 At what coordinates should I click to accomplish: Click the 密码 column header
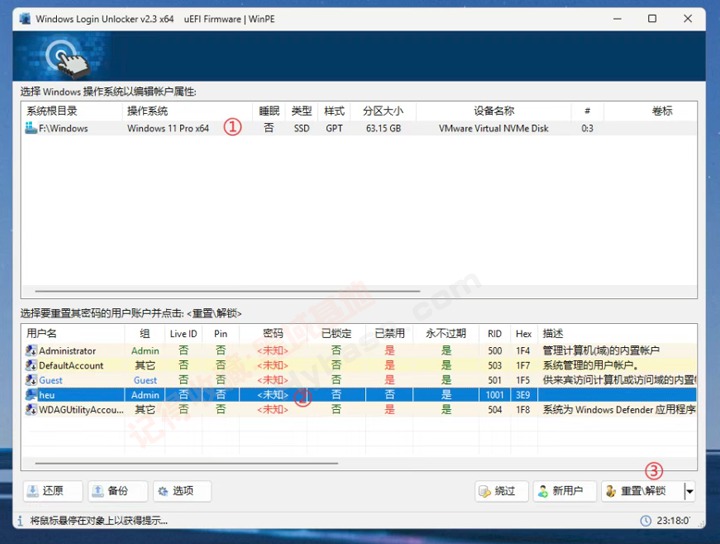[273, 333]
